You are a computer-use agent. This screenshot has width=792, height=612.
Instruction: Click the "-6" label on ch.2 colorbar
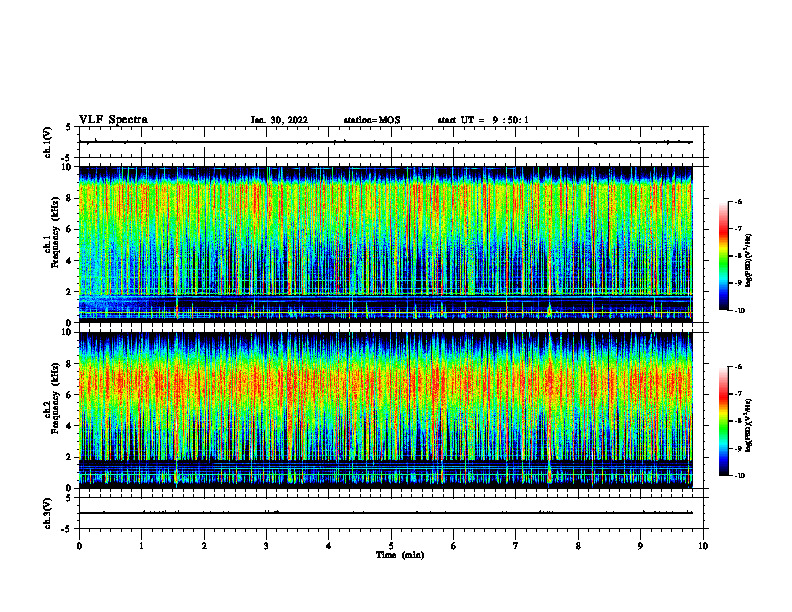pos(738,367)
